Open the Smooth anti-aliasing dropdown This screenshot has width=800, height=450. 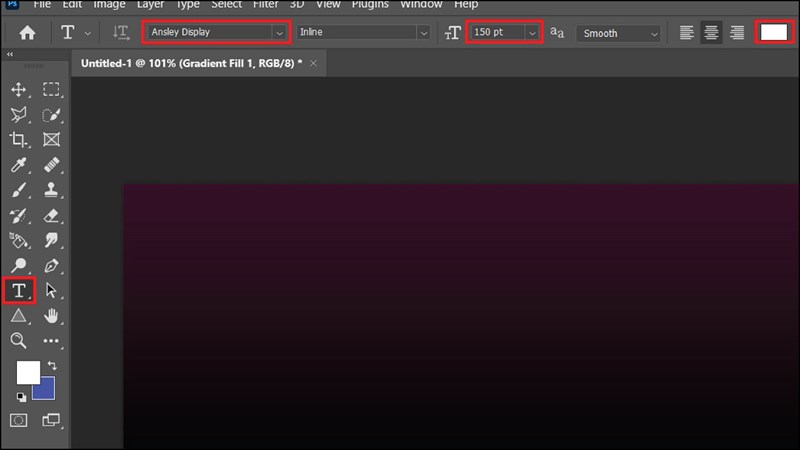point(618,34)
